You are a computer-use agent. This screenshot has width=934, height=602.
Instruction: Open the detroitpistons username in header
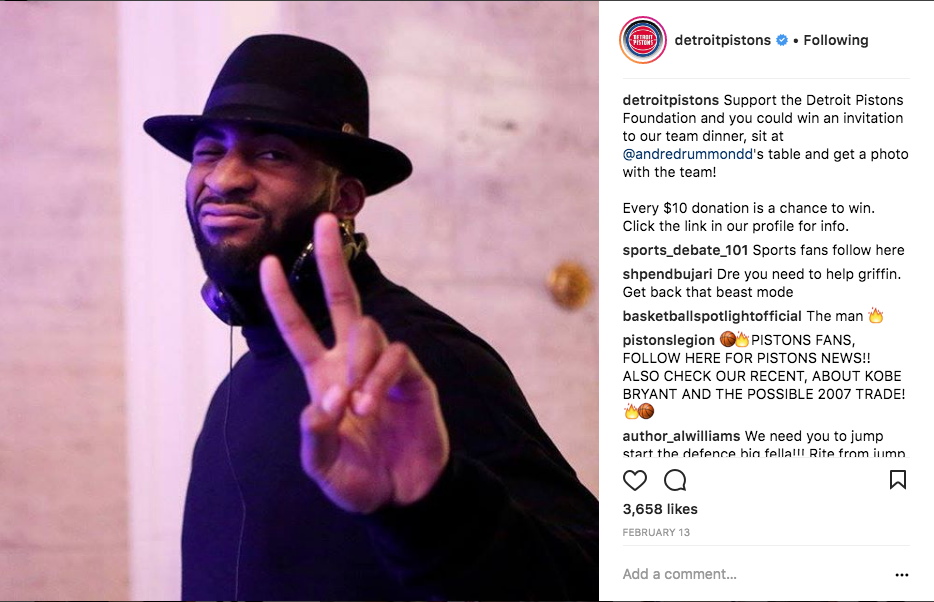pyautogui.click(x=723, y=40)
